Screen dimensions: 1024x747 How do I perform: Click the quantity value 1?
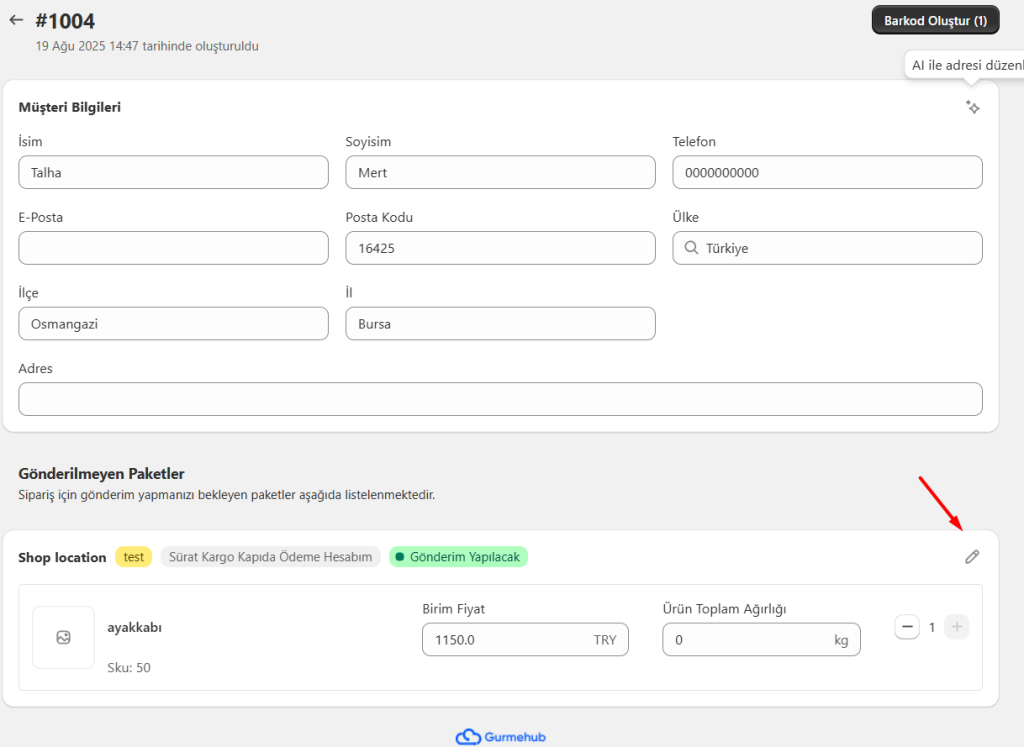(932, 628)
